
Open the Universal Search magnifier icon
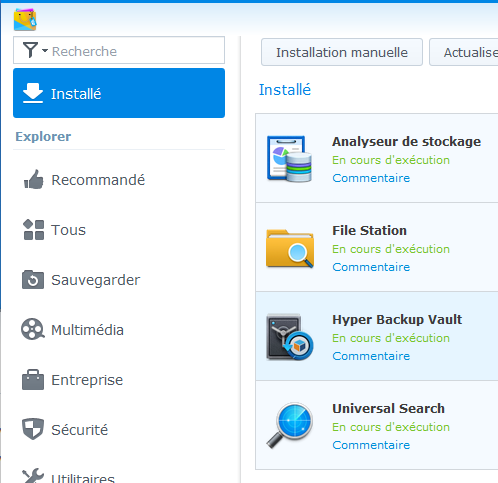click(x=290, y=426)
